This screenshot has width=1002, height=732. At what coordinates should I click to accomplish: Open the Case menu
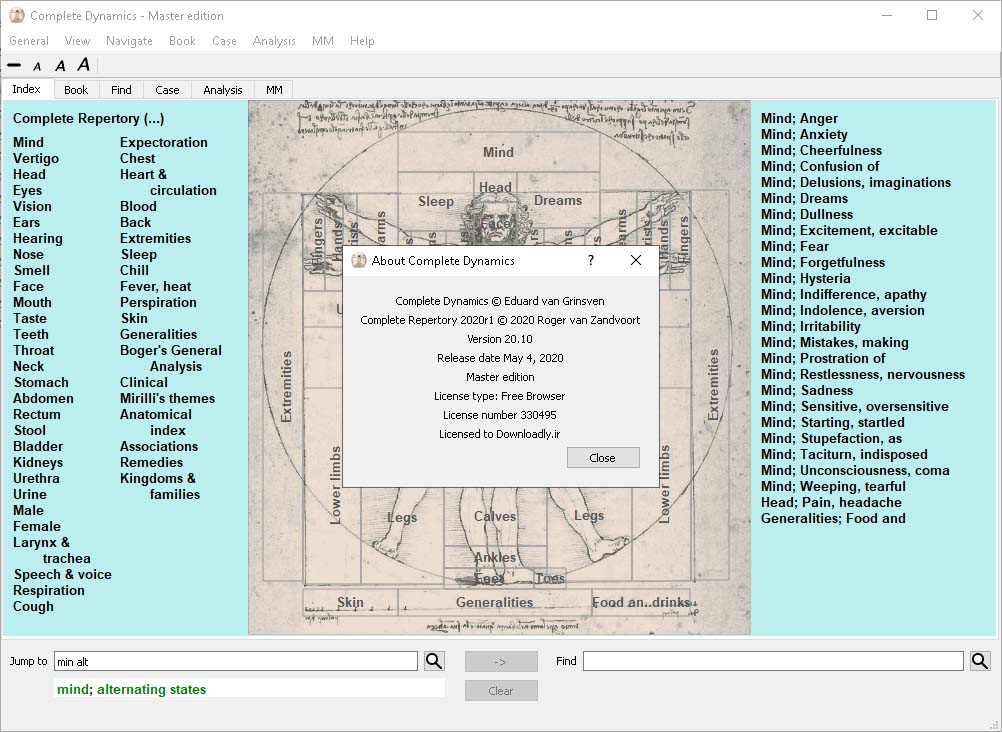(224, 41)
